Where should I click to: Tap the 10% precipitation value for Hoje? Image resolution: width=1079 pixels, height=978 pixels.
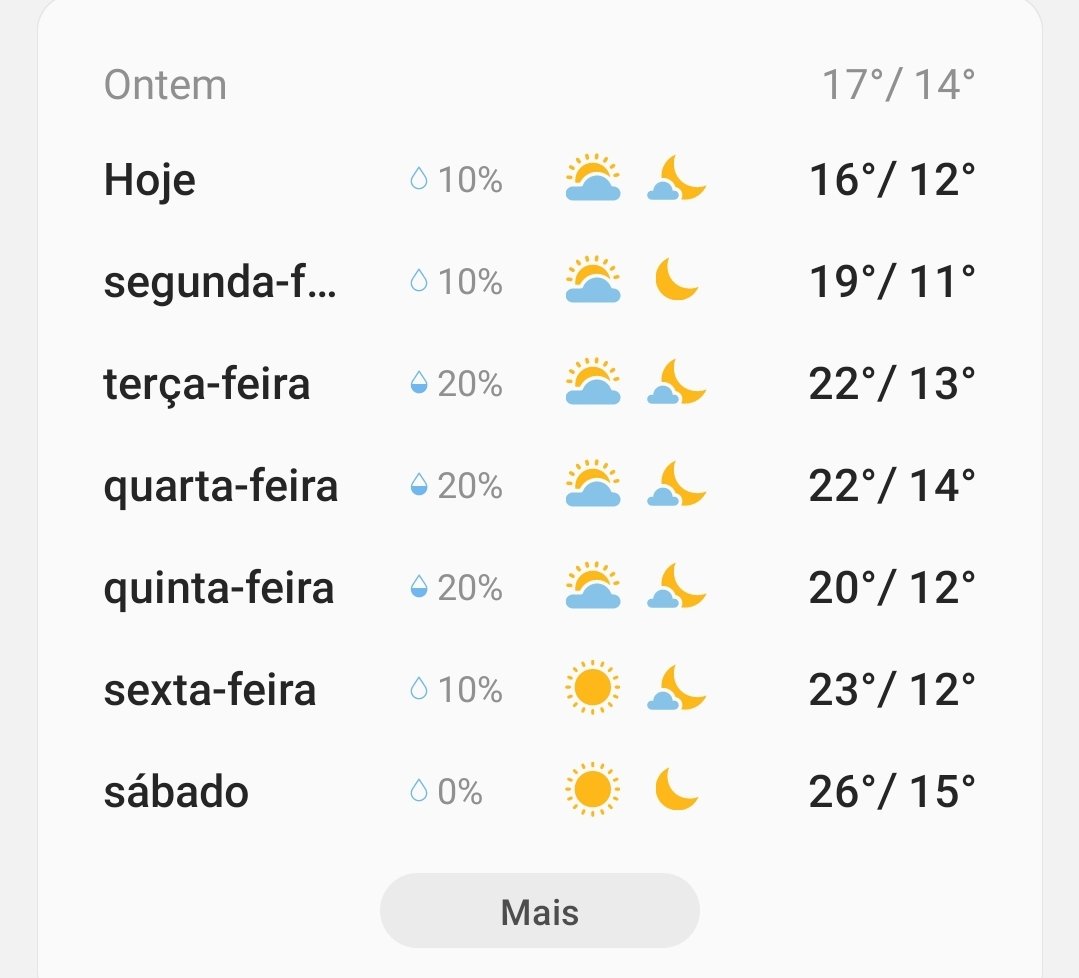(x=470, y=180)
